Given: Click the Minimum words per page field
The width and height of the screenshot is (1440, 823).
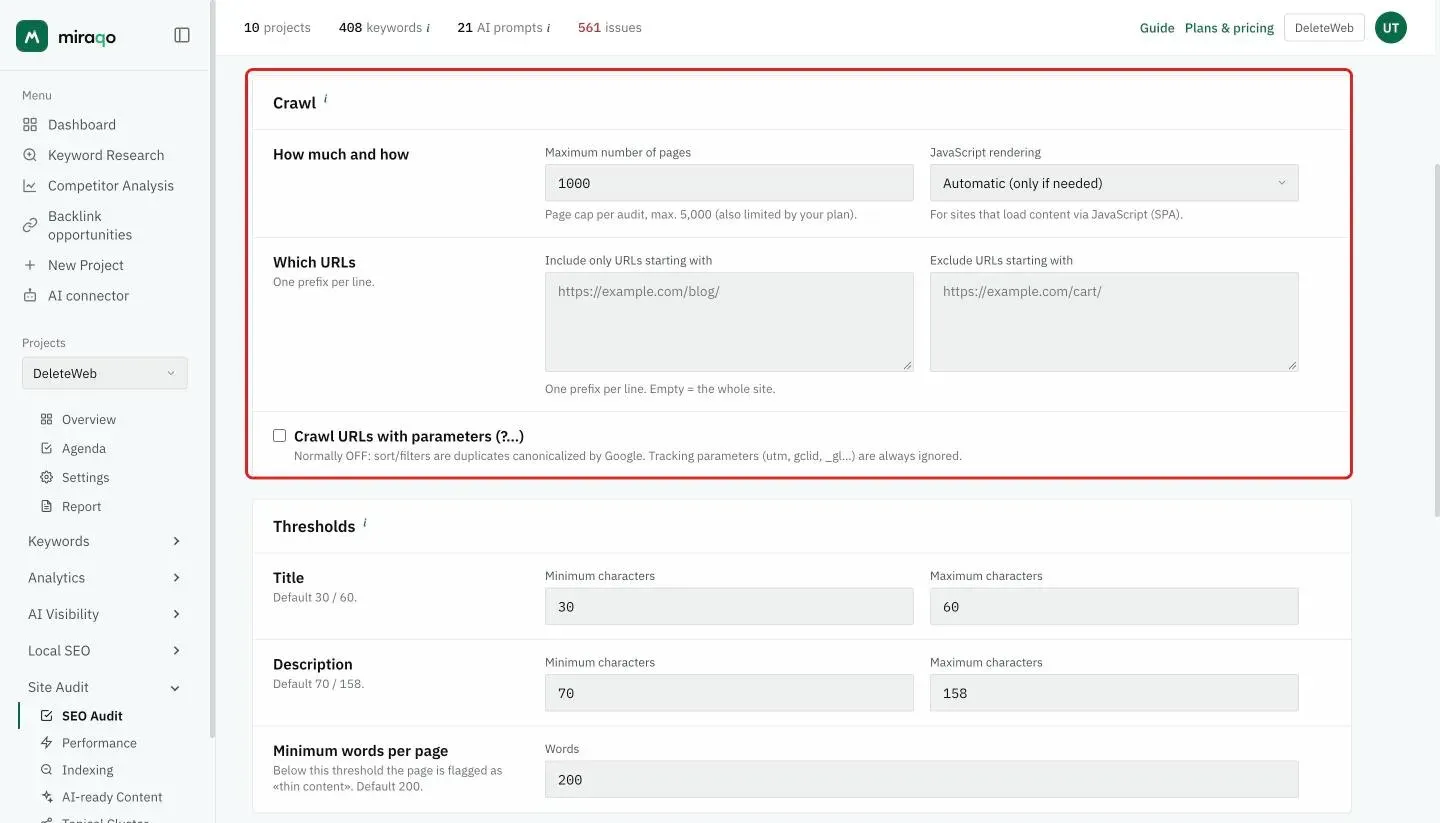Looking at the screenshot, I should (921, 780).
